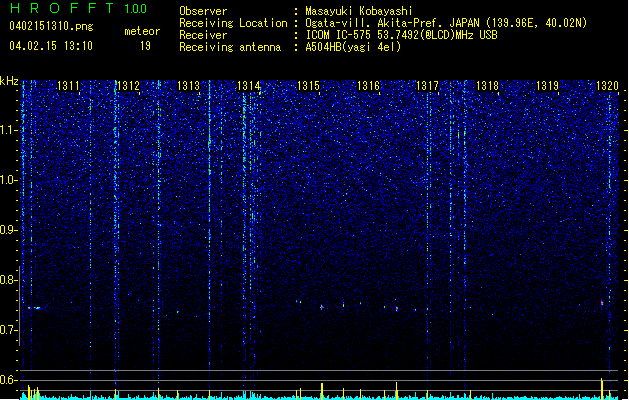Image resolution: width=629 pixels, height=400 pixels.
Task: Click time marker 1318
Action: (487, 85)
